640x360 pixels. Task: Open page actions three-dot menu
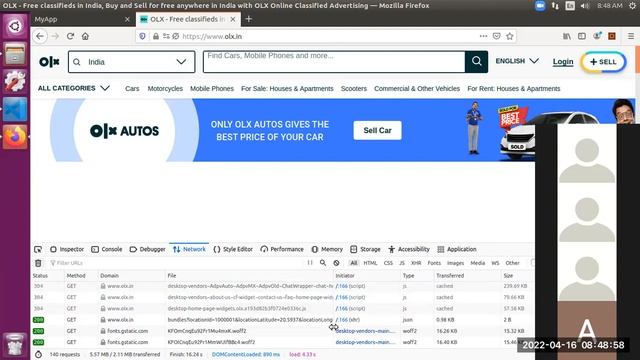pos(483,36)
